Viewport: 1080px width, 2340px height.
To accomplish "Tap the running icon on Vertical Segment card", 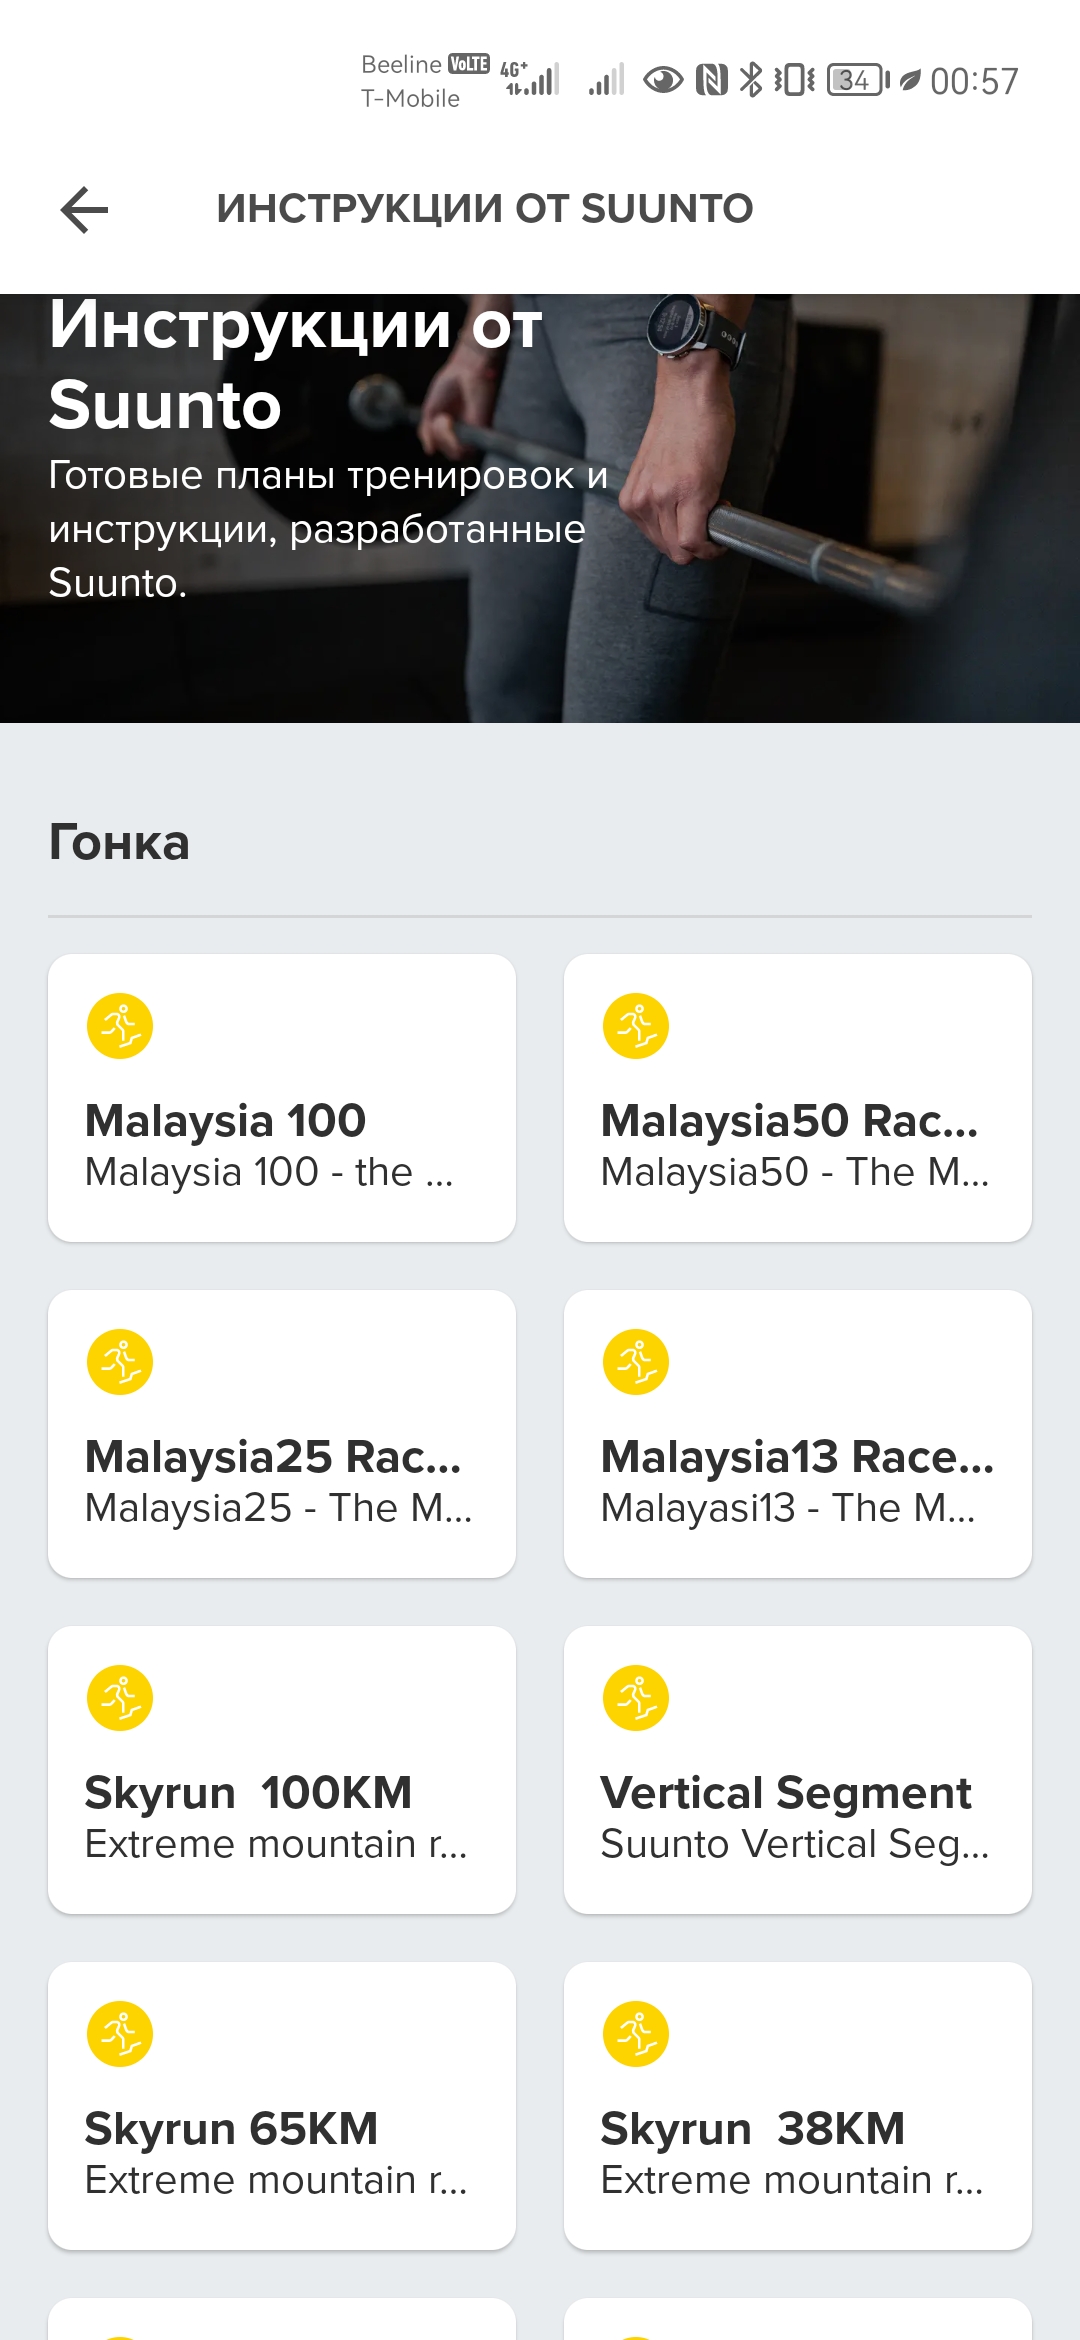I will (x=636, y=1698).
